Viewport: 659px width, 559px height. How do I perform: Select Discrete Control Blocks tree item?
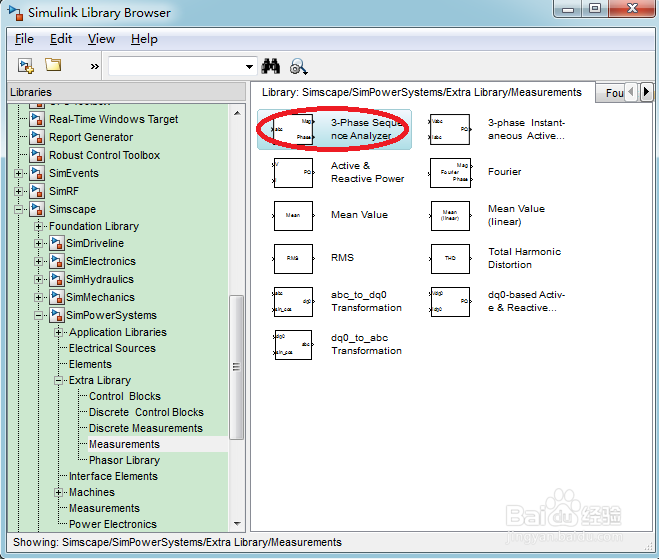click(146, 412)
